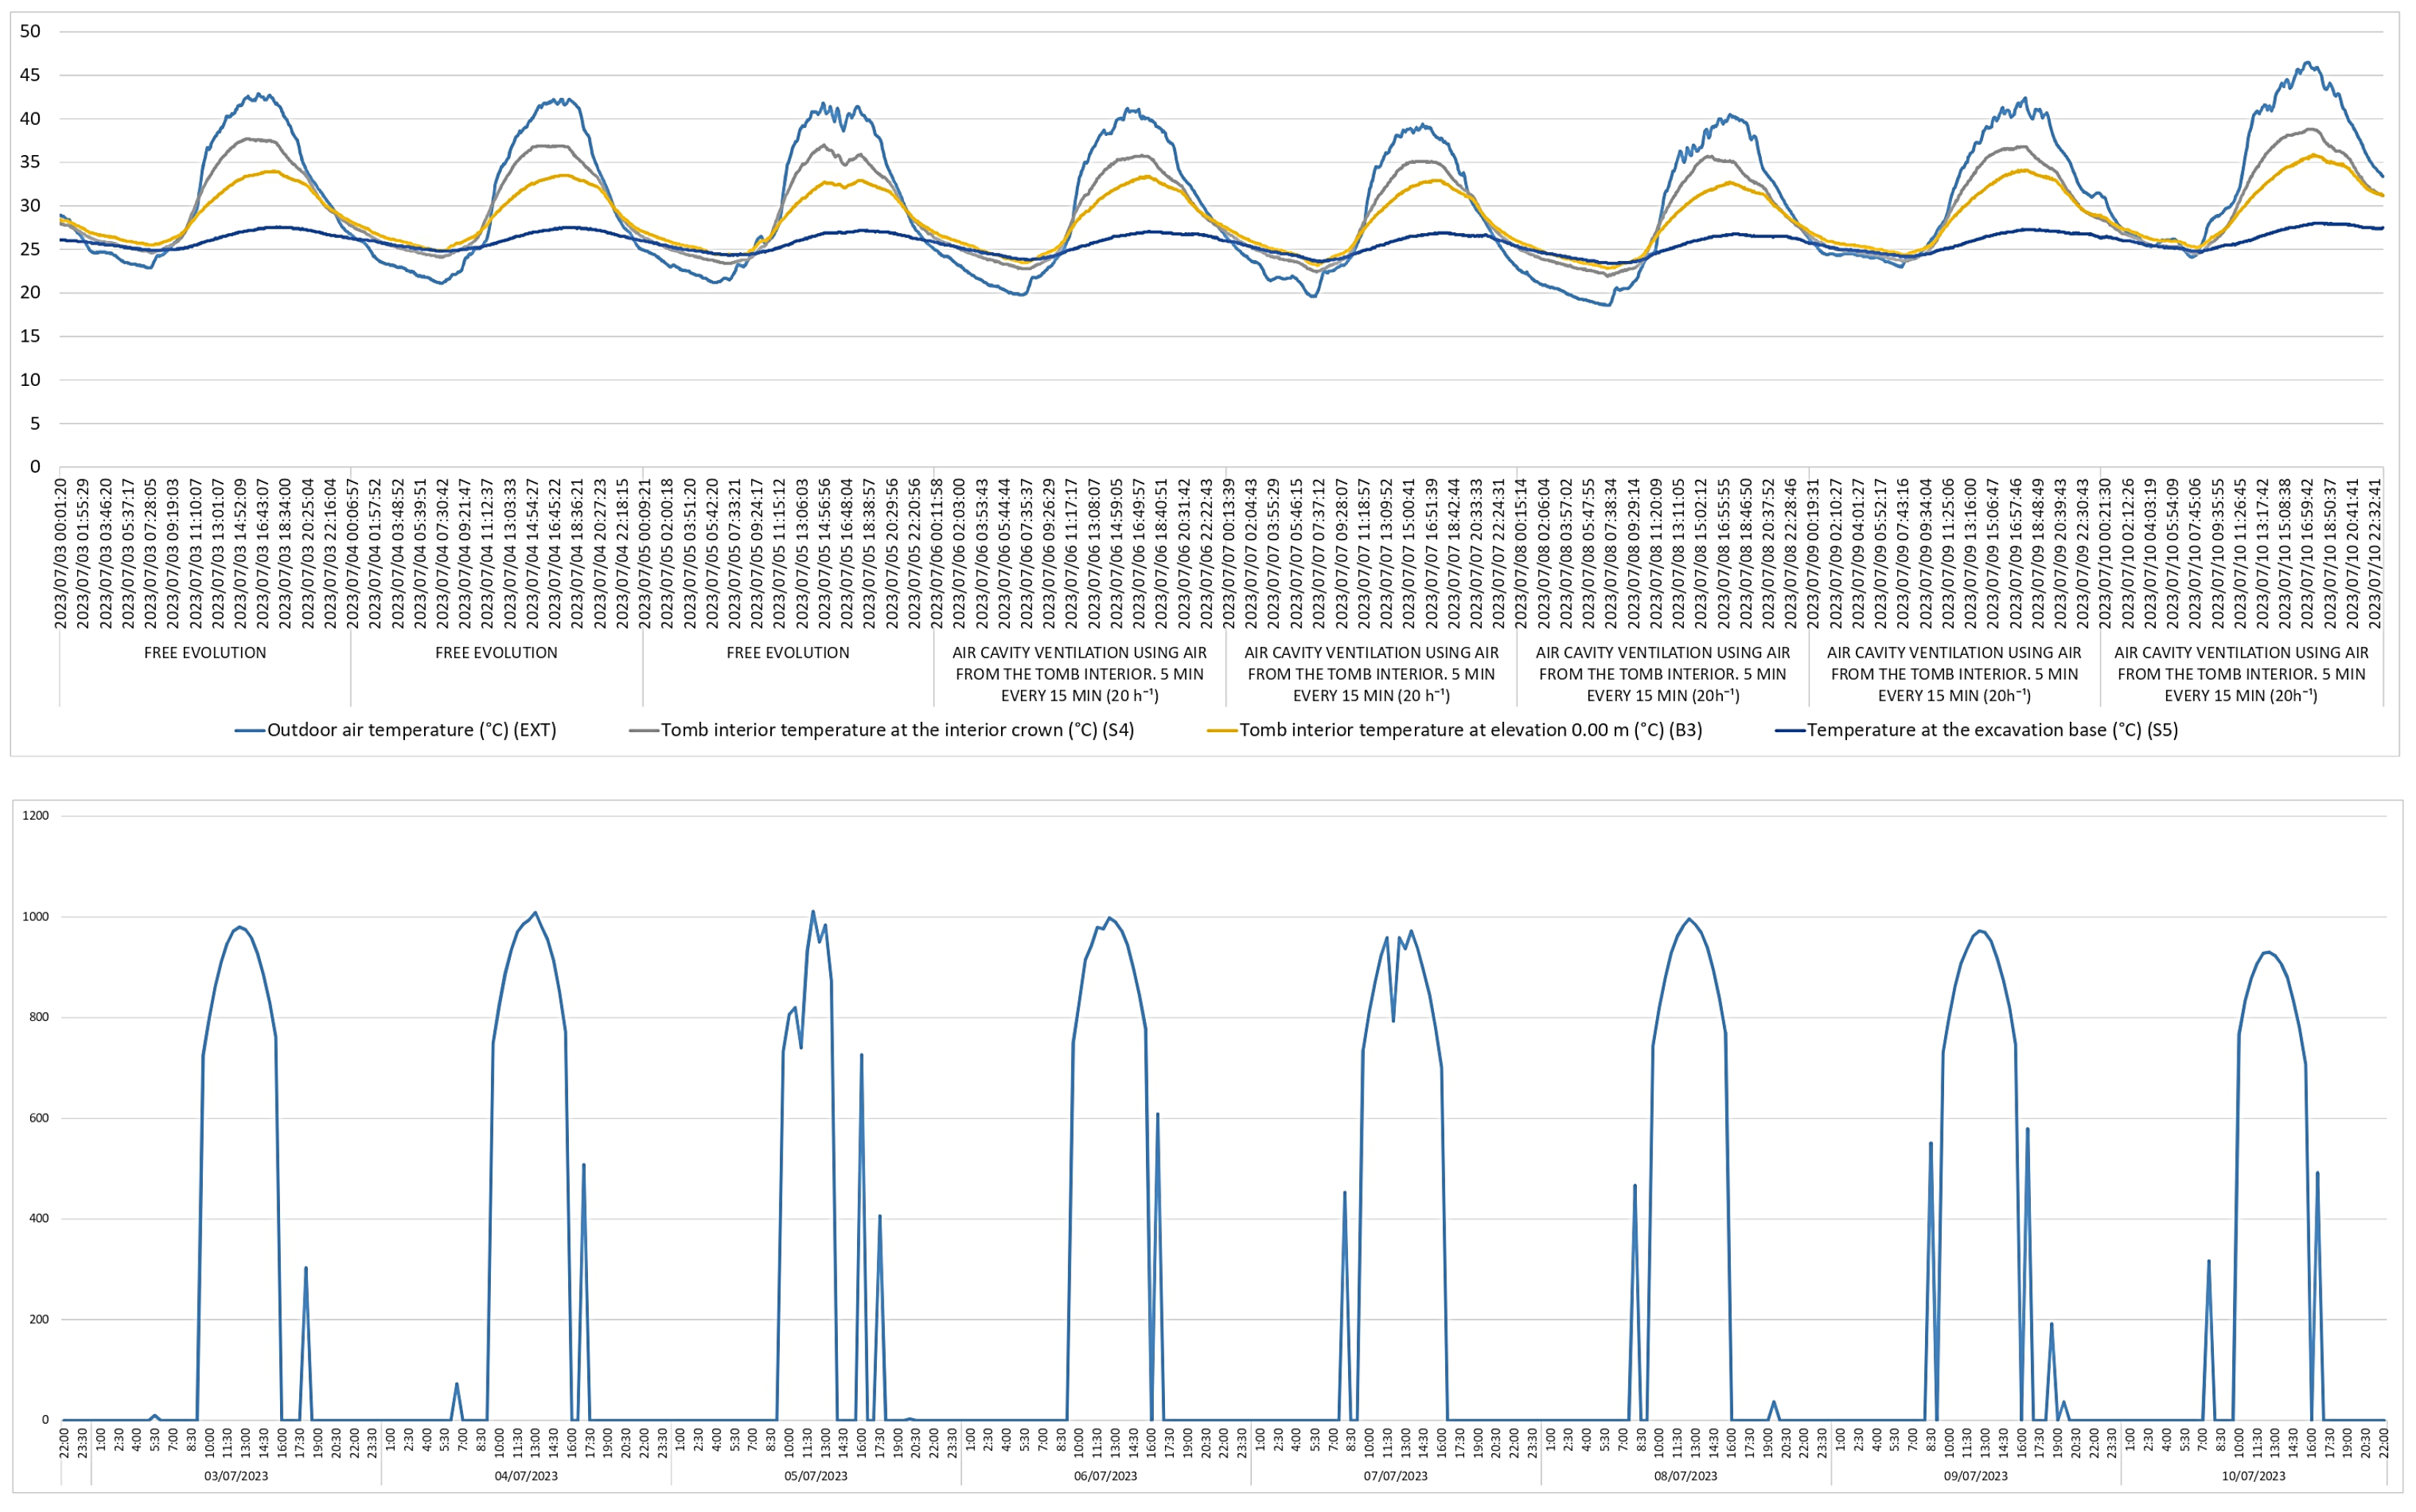Click the 07/07/2023 date label in lower chart
The image size is (2416, 1512).
(1396, 1476)
